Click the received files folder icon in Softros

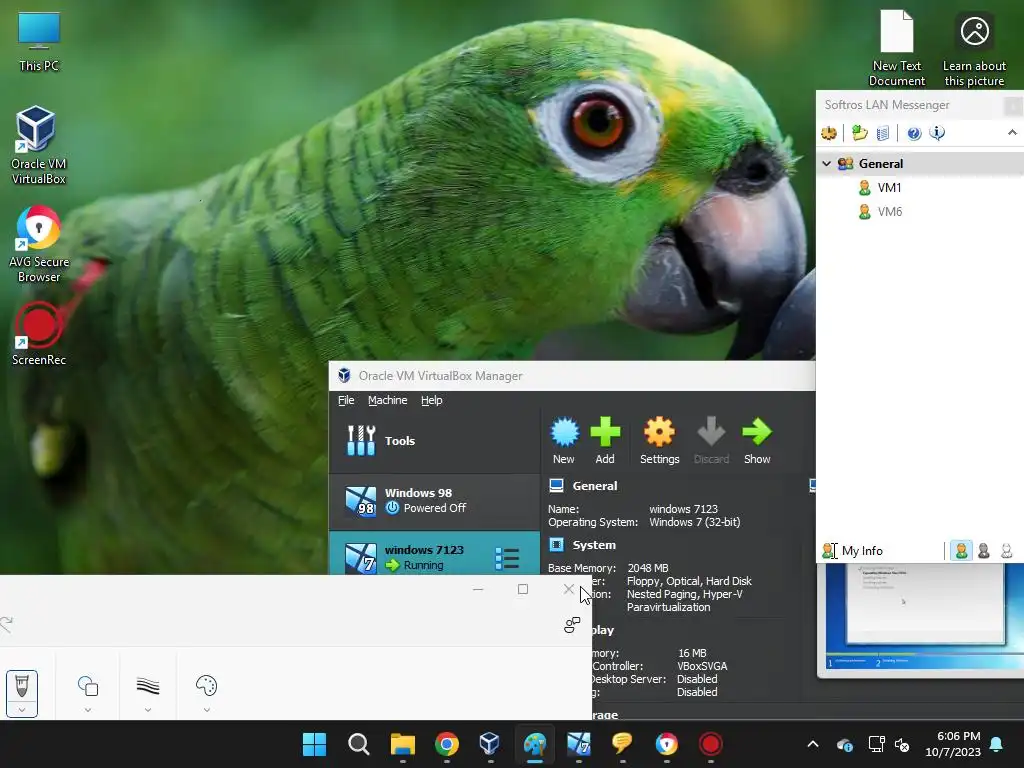(859, 133)
